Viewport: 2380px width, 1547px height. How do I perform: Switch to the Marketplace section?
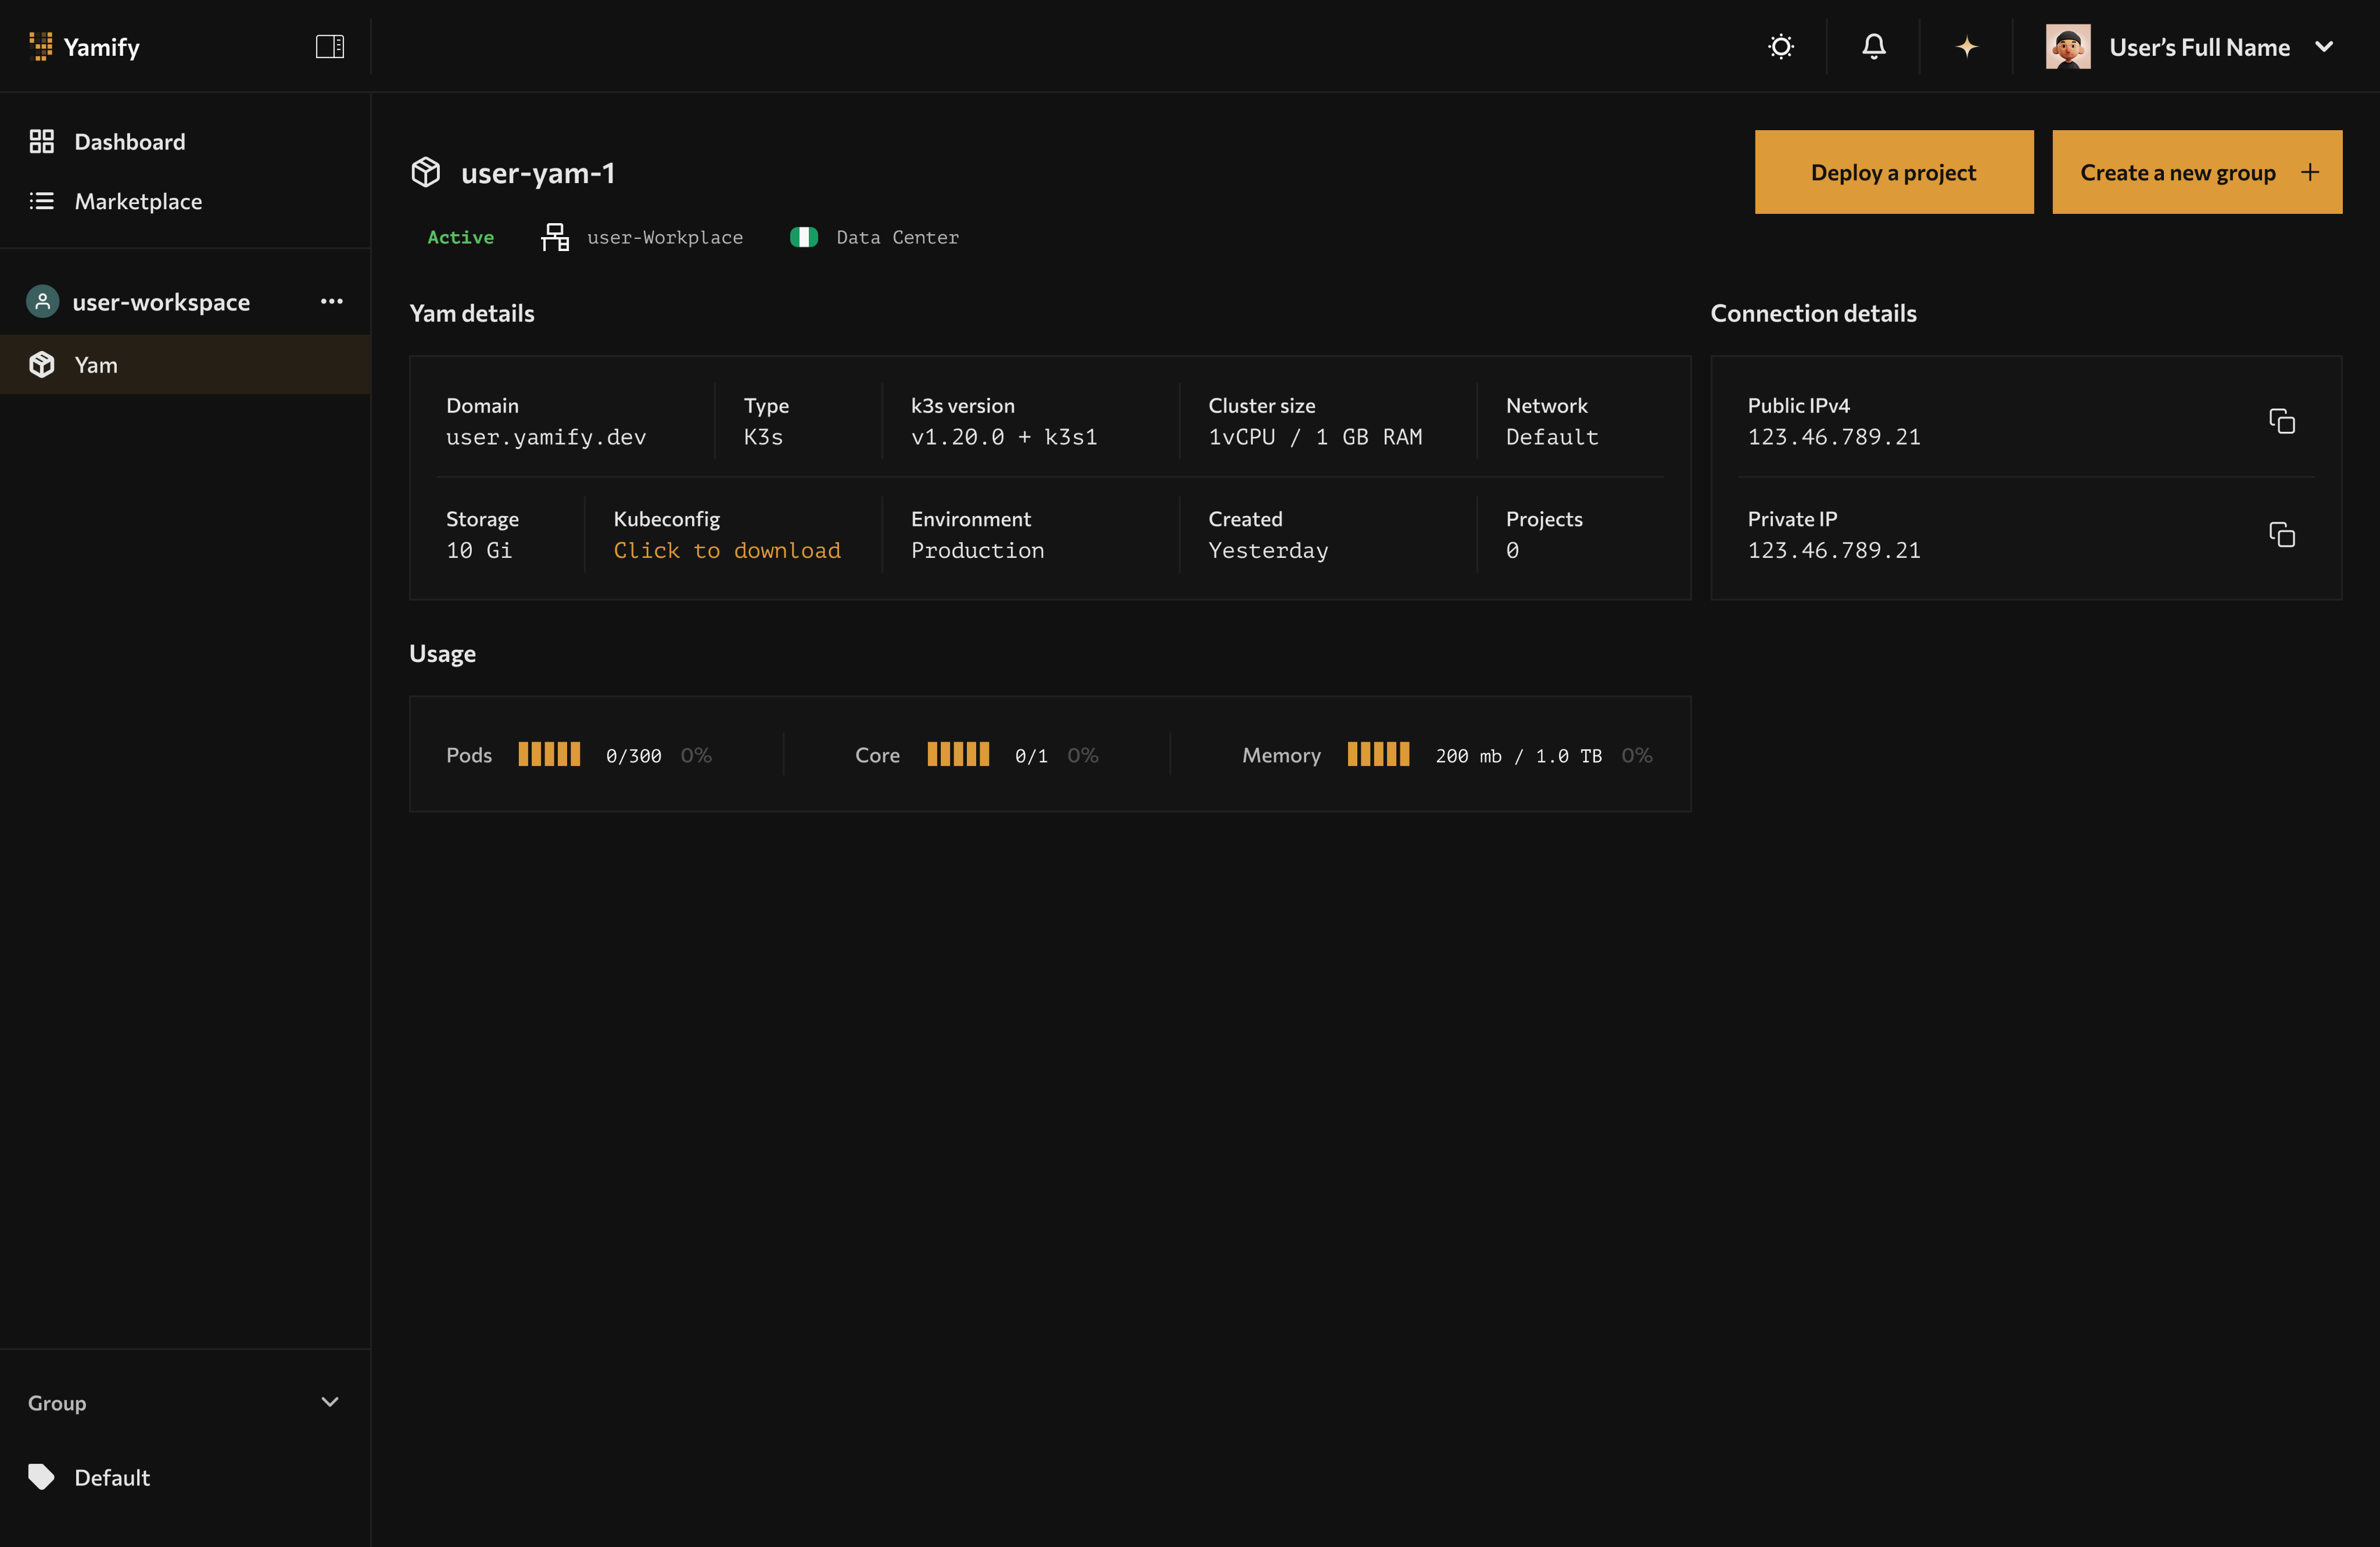[x=138, y=201]
